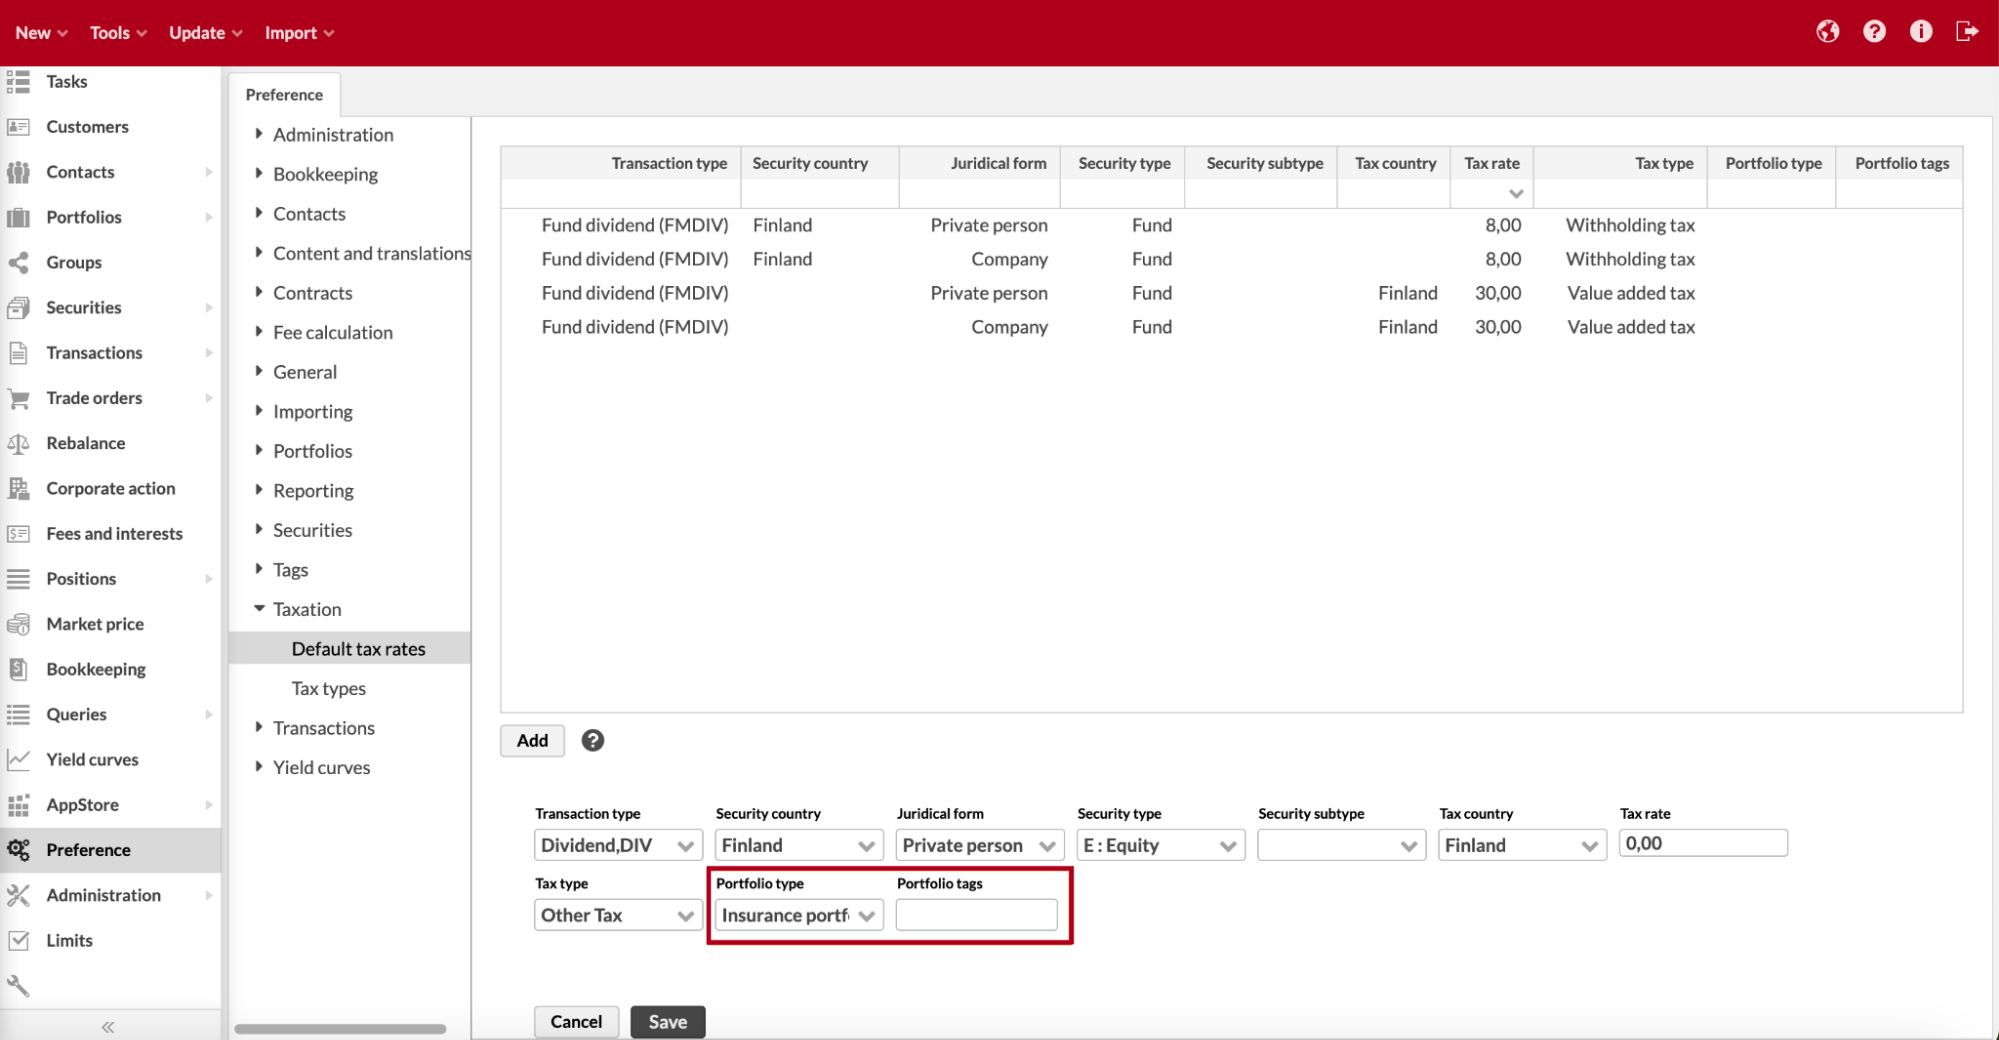Open the help question mark icon in header

(1874, 32)
